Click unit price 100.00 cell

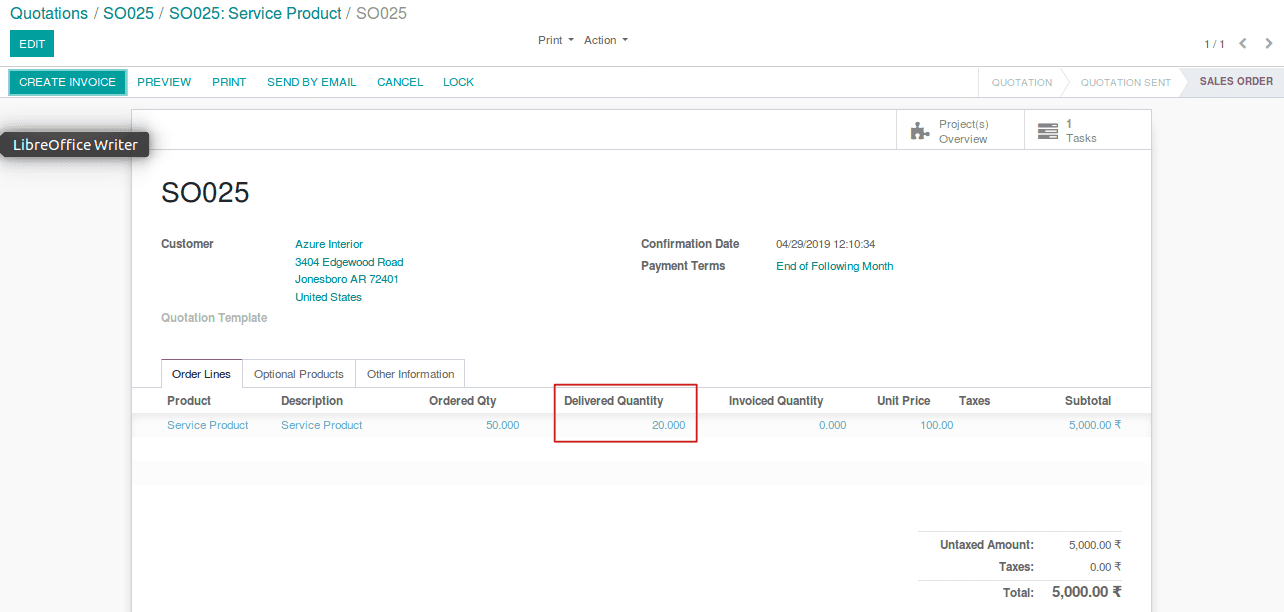[x=937, y=425]
